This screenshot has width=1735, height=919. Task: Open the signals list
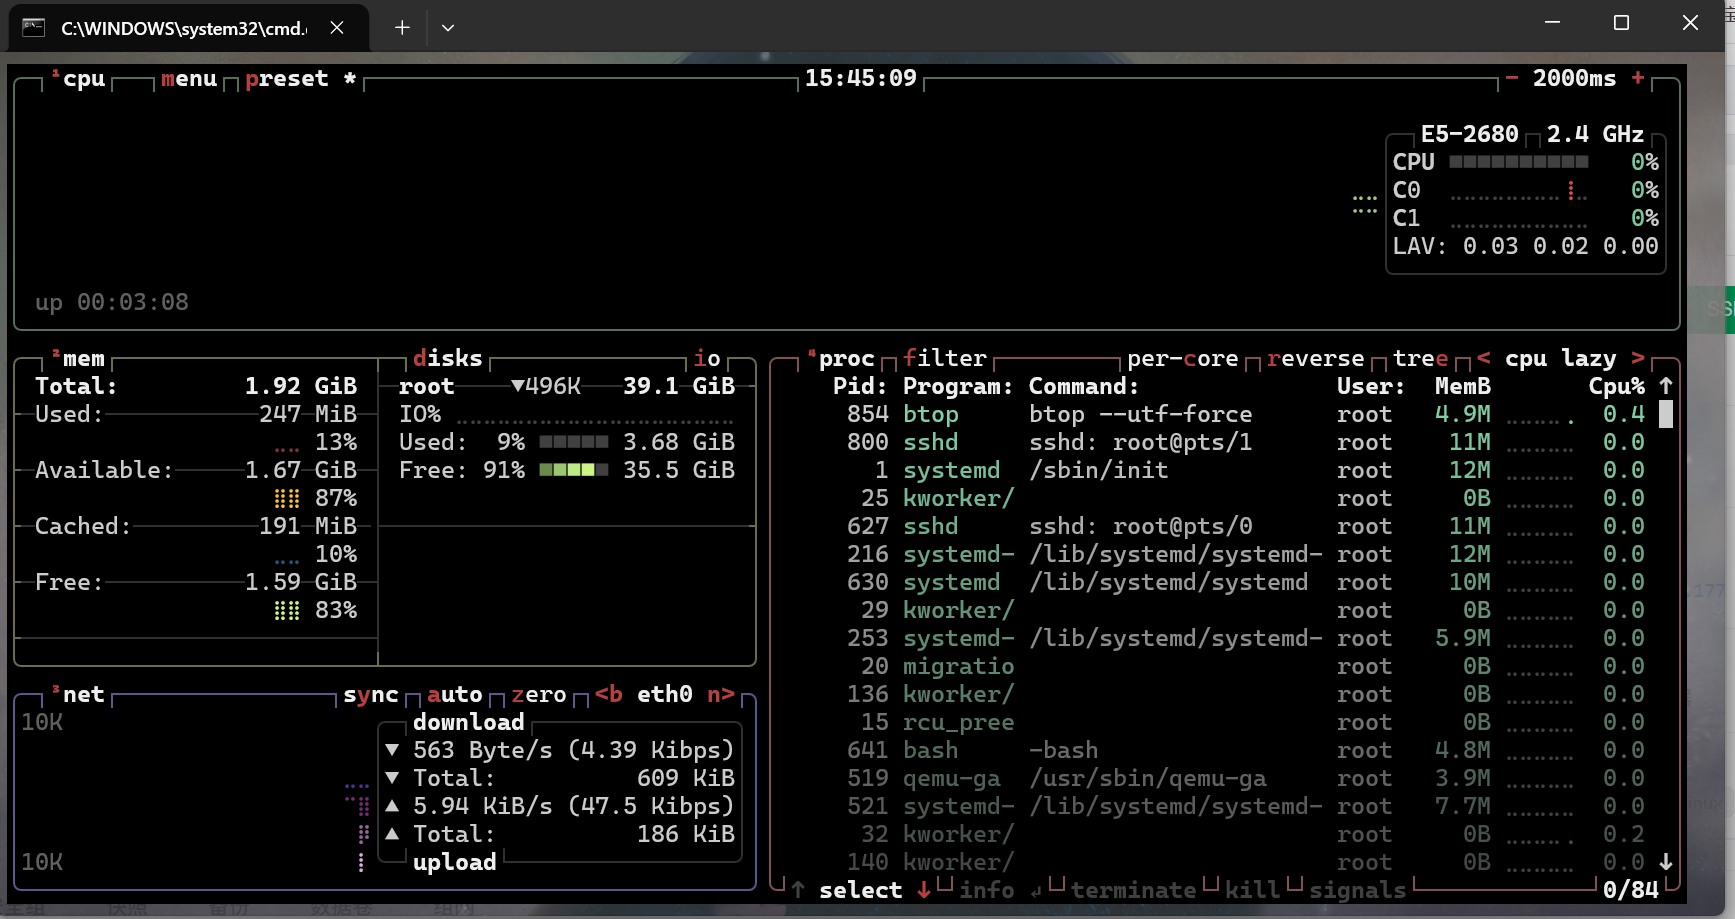click(1358, 890)
